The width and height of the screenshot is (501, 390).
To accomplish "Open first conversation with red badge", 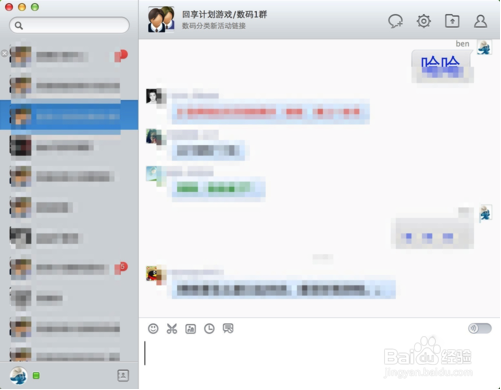I will [x=69, y=56].
